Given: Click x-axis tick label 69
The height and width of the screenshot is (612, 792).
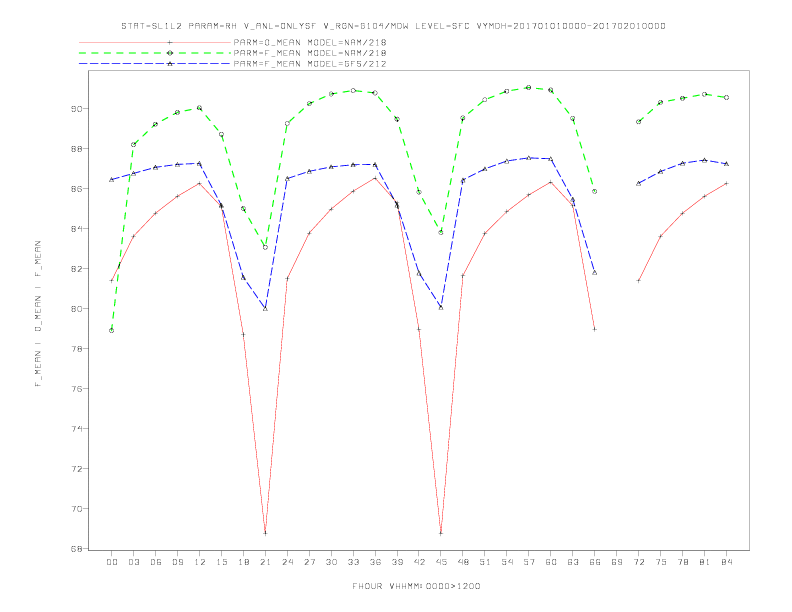Looking at the screenshot, I should click(x=617, y=562).
